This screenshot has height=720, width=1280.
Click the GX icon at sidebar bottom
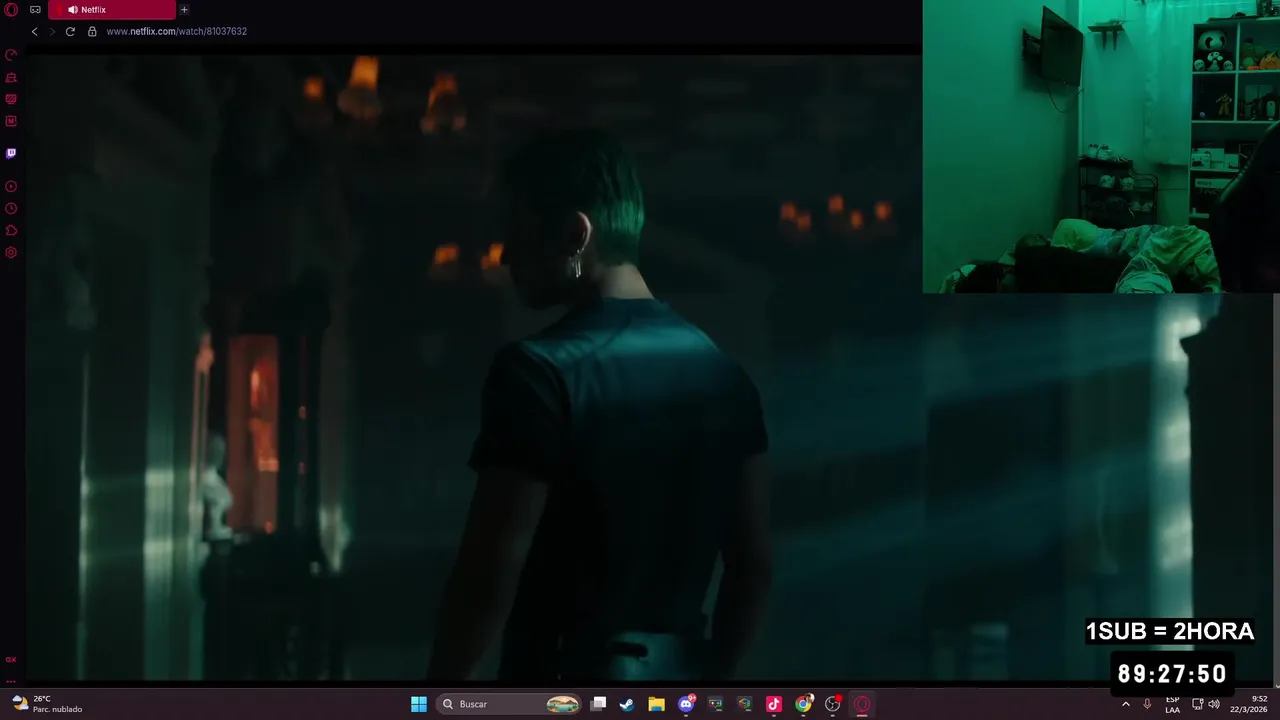11,660
